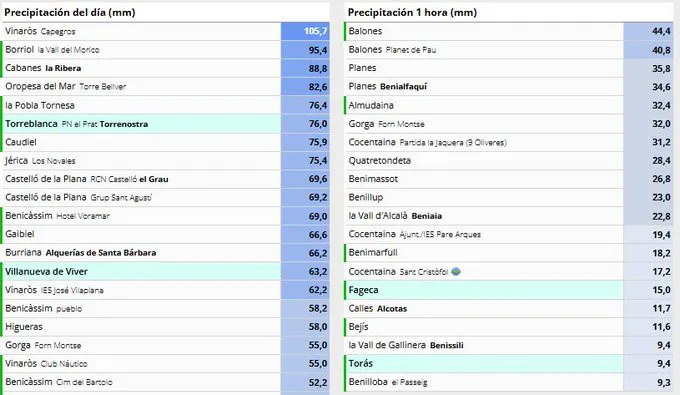Click the Precipitación 1 hora (mm) header
The height and width of the screenshot is (395, 680).
tap(412, 12)
